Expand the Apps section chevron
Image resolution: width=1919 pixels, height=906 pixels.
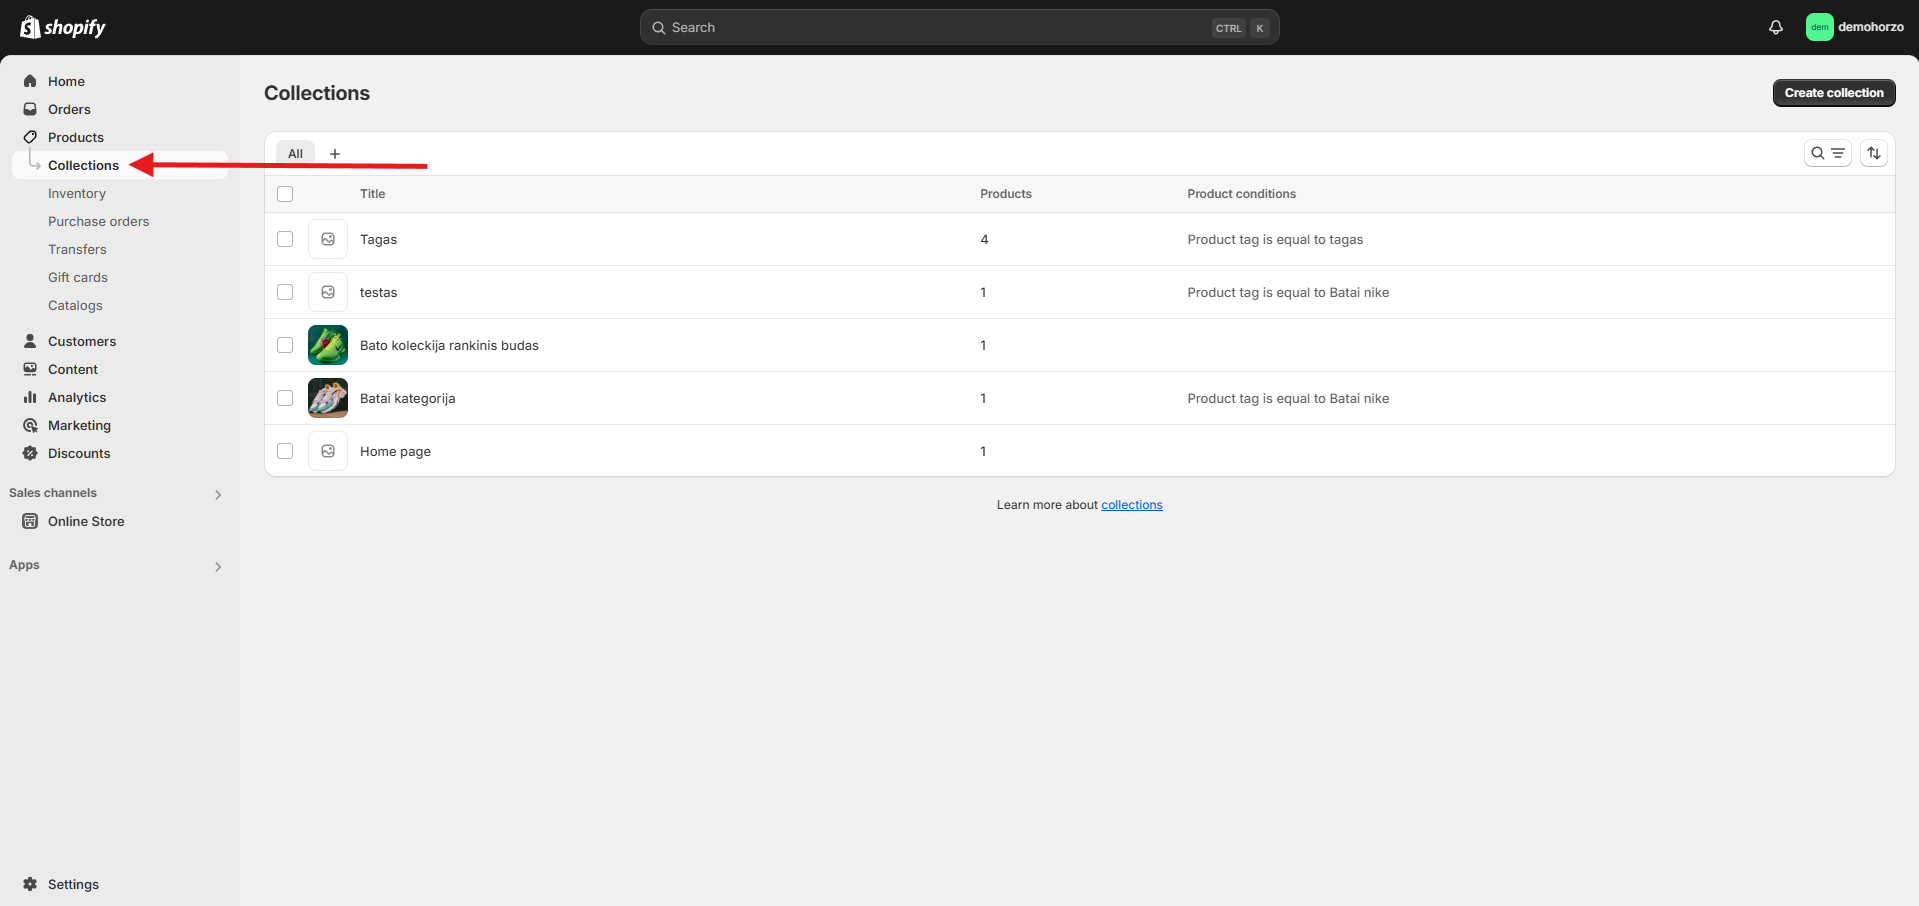(x=218, y=566)
